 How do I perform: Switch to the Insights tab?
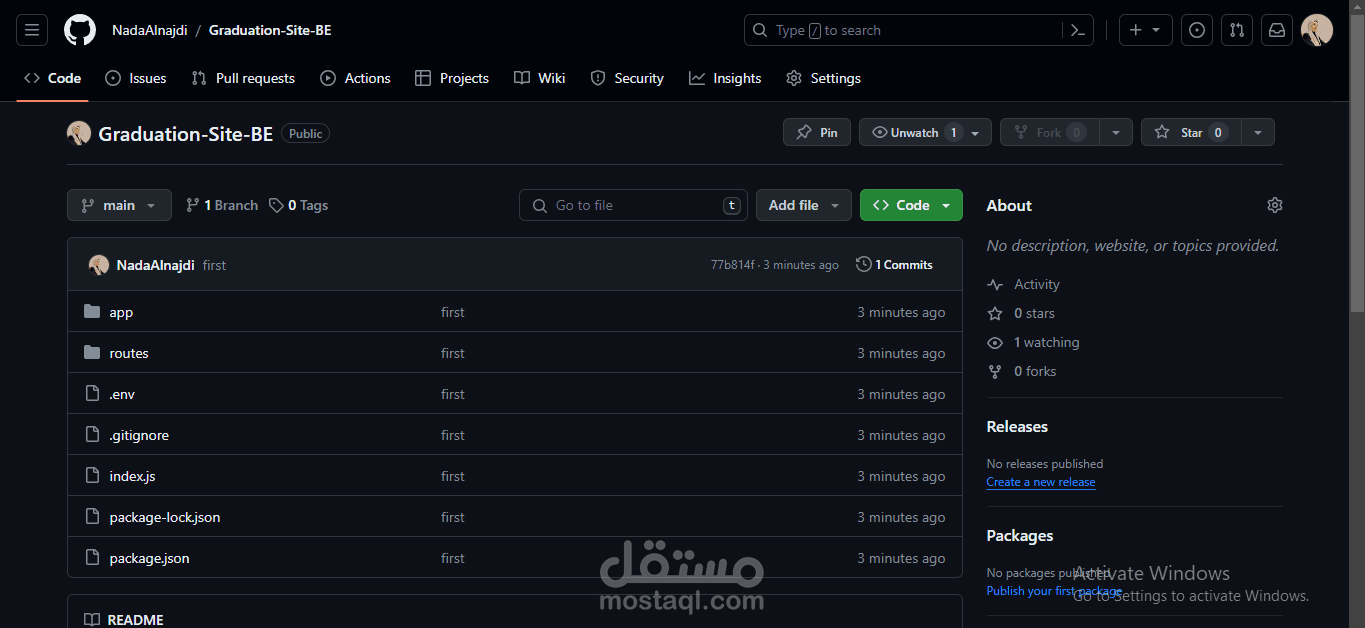(x=725, y=78)
